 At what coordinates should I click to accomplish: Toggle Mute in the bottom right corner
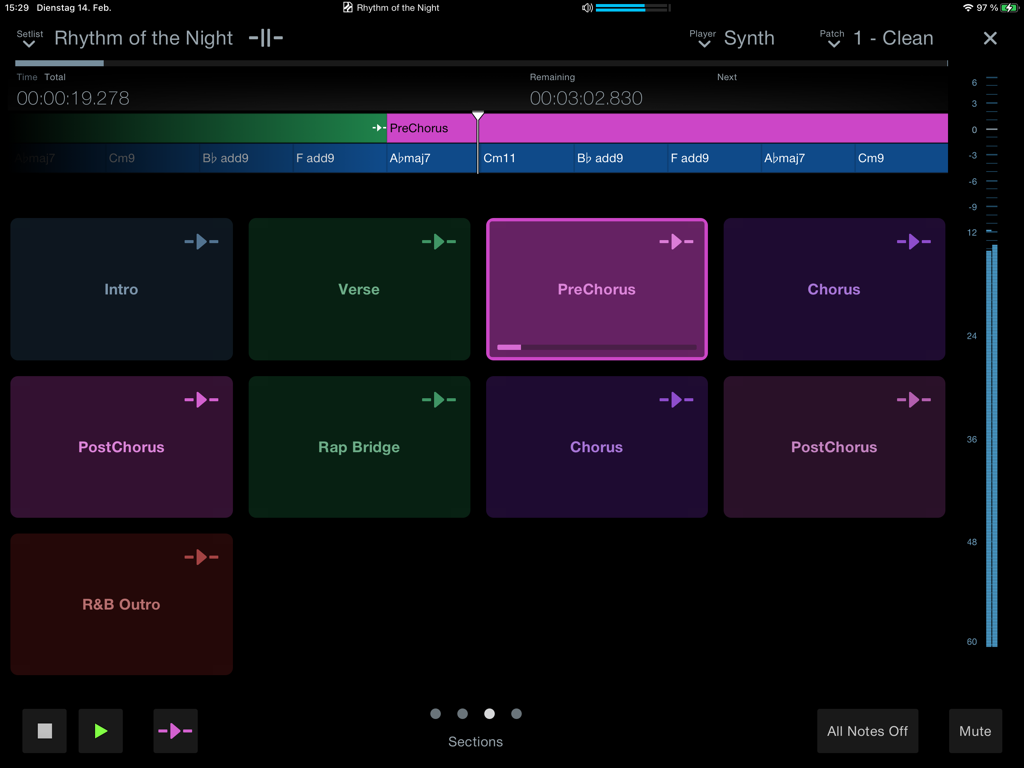tap(975, 731)
